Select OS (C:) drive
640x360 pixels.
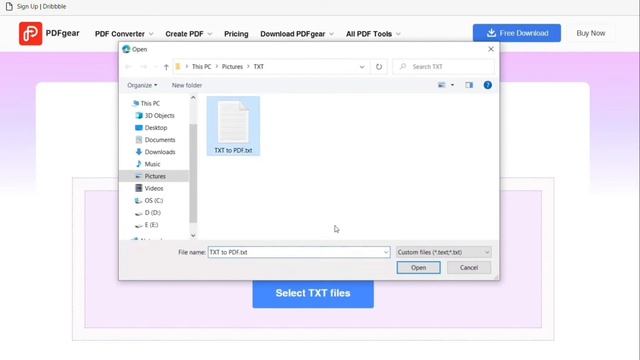point(149,200)
